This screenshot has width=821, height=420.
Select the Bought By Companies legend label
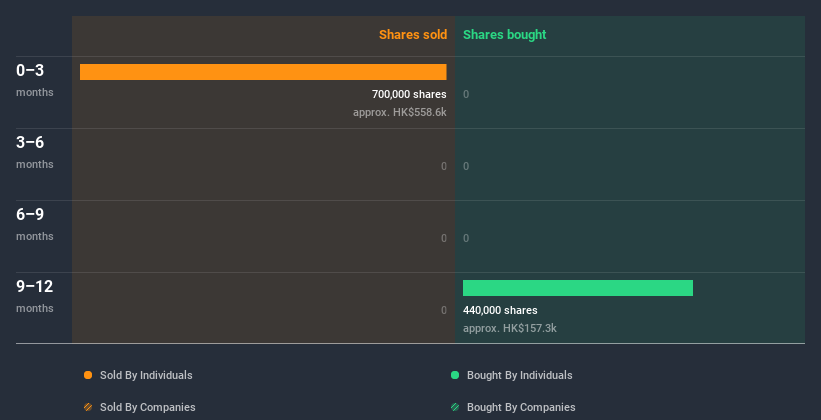pos(521,407)
